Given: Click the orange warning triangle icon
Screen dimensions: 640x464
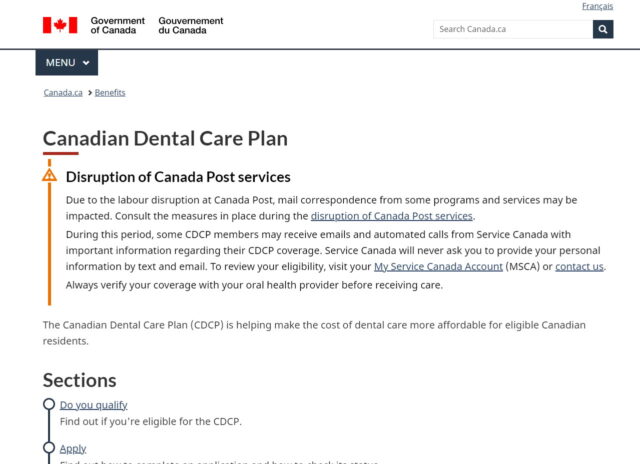Looking at the screenshot, I should 50,175.
